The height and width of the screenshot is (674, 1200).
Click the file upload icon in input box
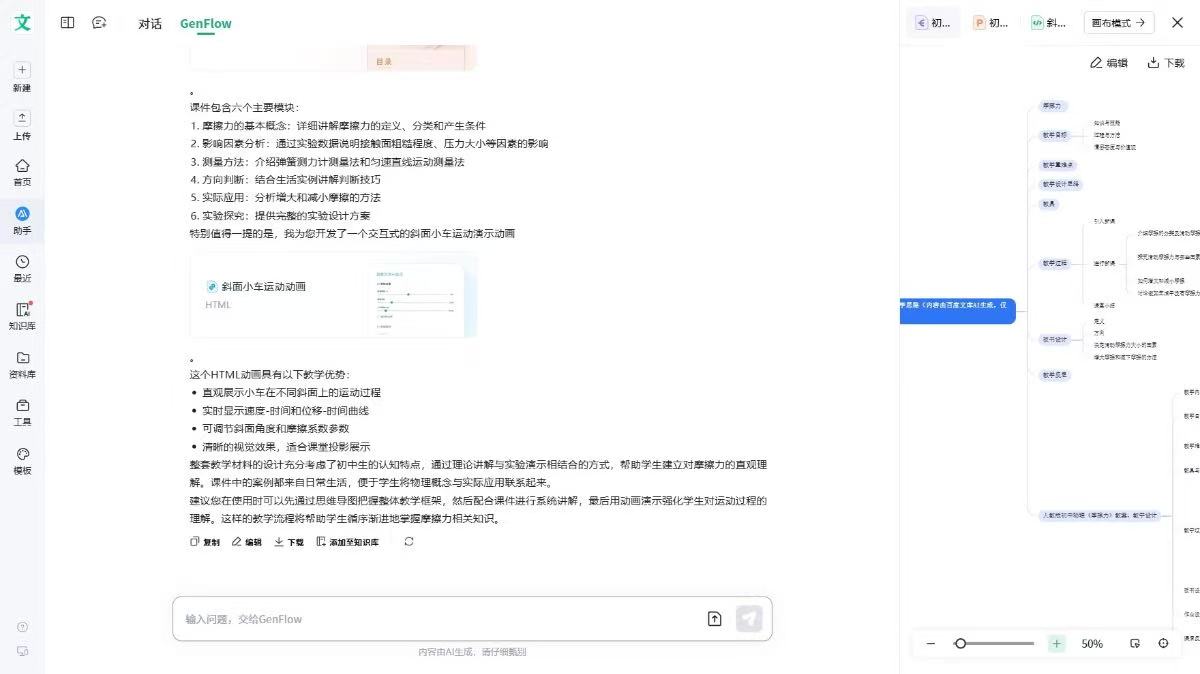point(715,618)
